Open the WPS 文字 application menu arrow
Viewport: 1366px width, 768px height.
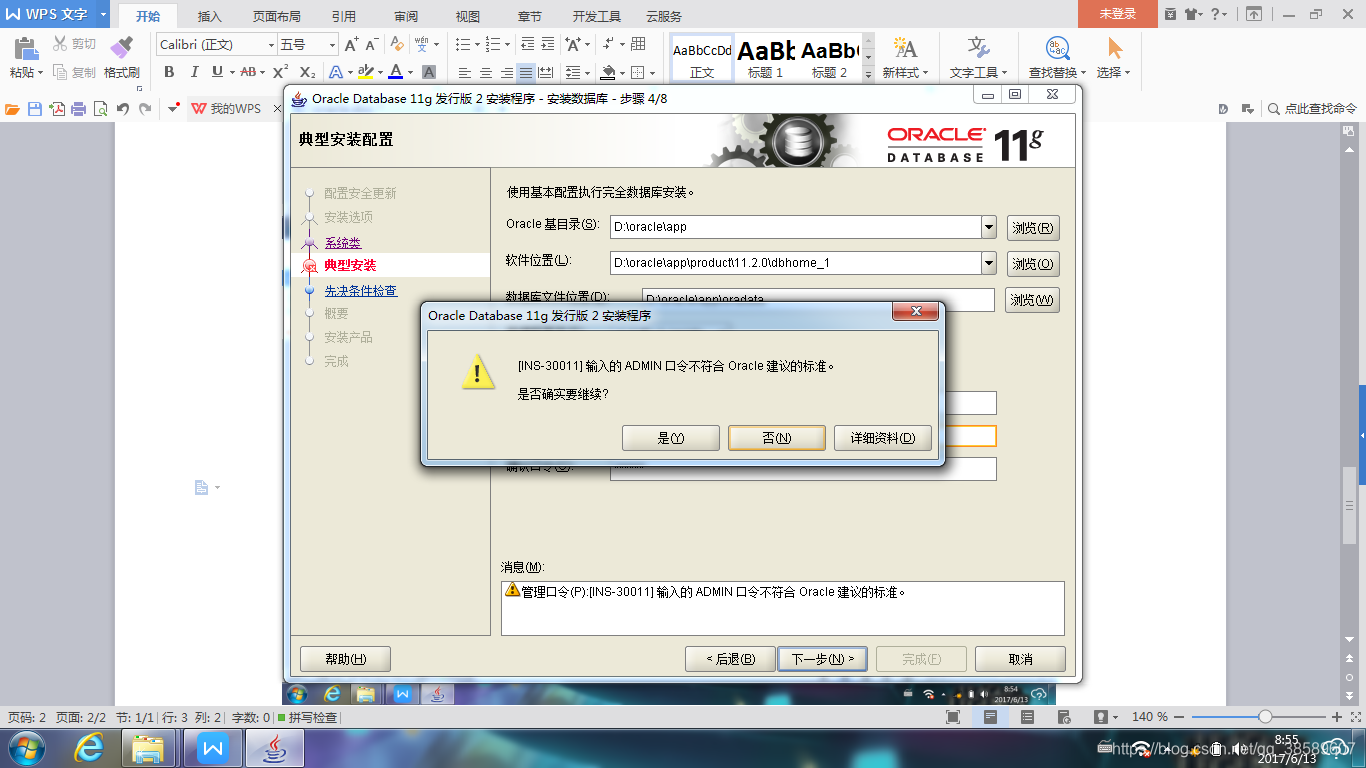tap(103, 14)
